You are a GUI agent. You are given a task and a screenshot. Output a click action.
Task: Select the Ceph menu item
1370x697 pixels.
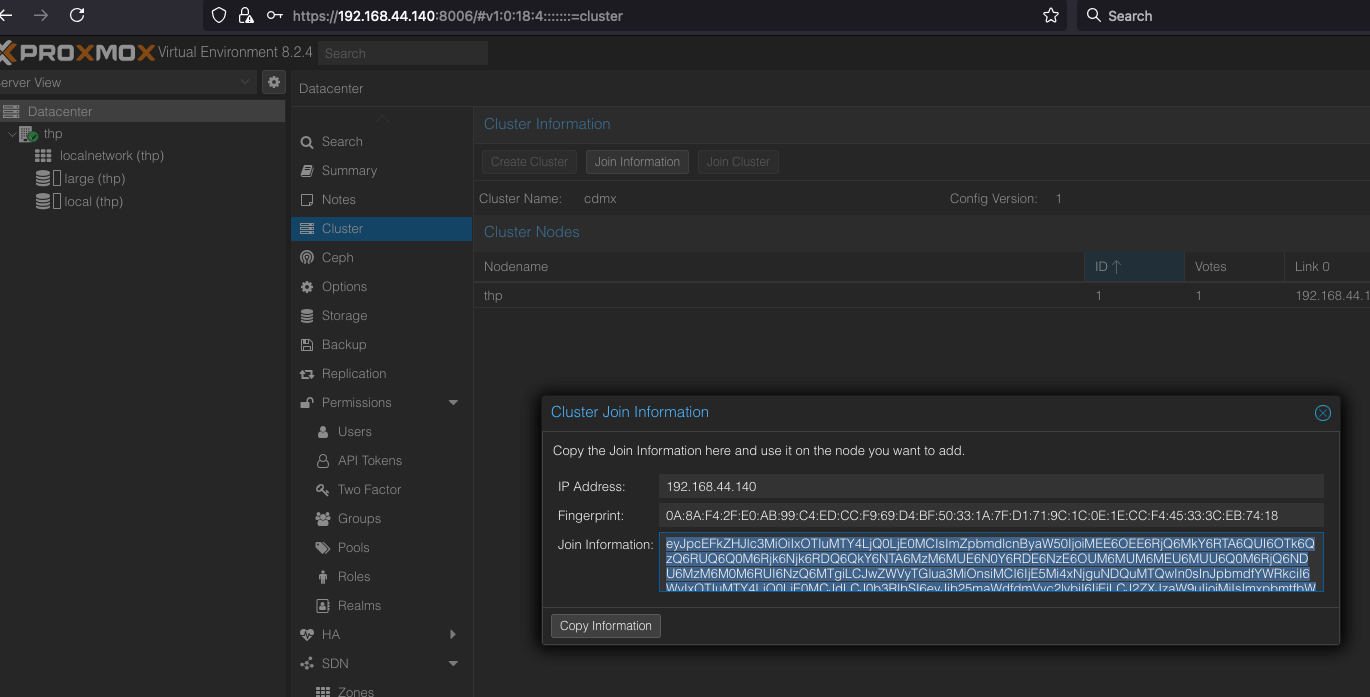pyautogui.click(x=337, y=258)
